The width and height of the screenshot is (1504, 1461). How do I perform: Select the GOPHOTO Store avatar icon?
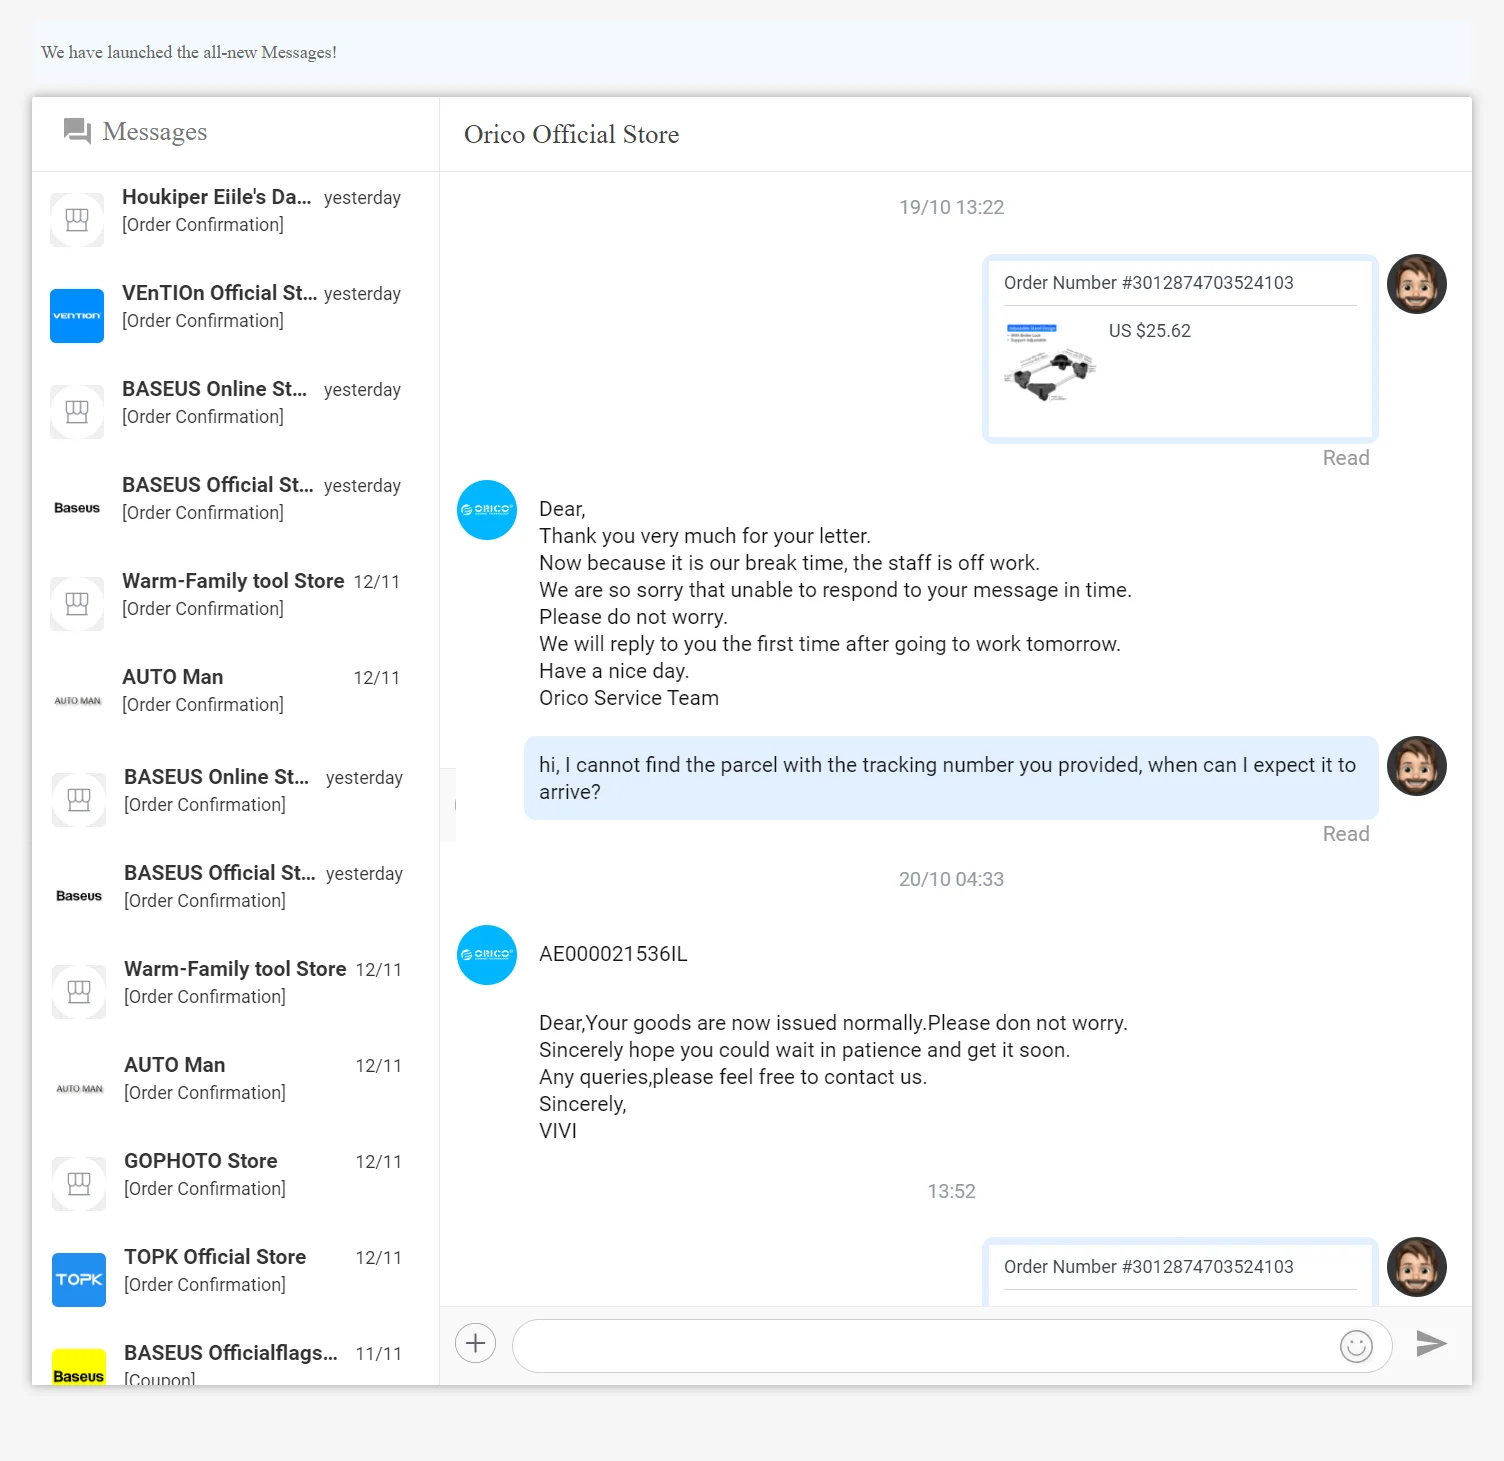(x=79, y=1184)
